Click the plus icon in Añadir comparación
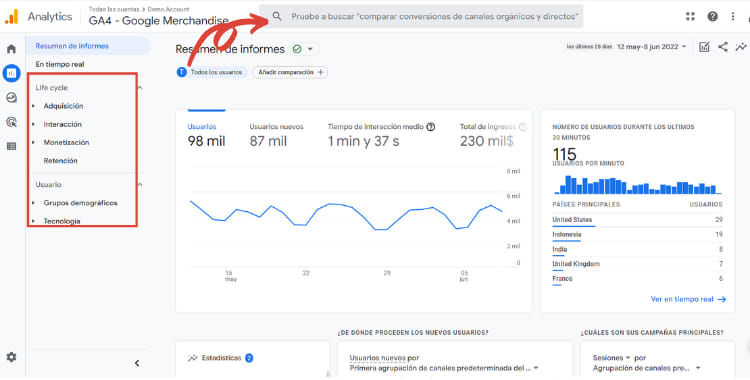750x380 pixels. pos(320,72)
